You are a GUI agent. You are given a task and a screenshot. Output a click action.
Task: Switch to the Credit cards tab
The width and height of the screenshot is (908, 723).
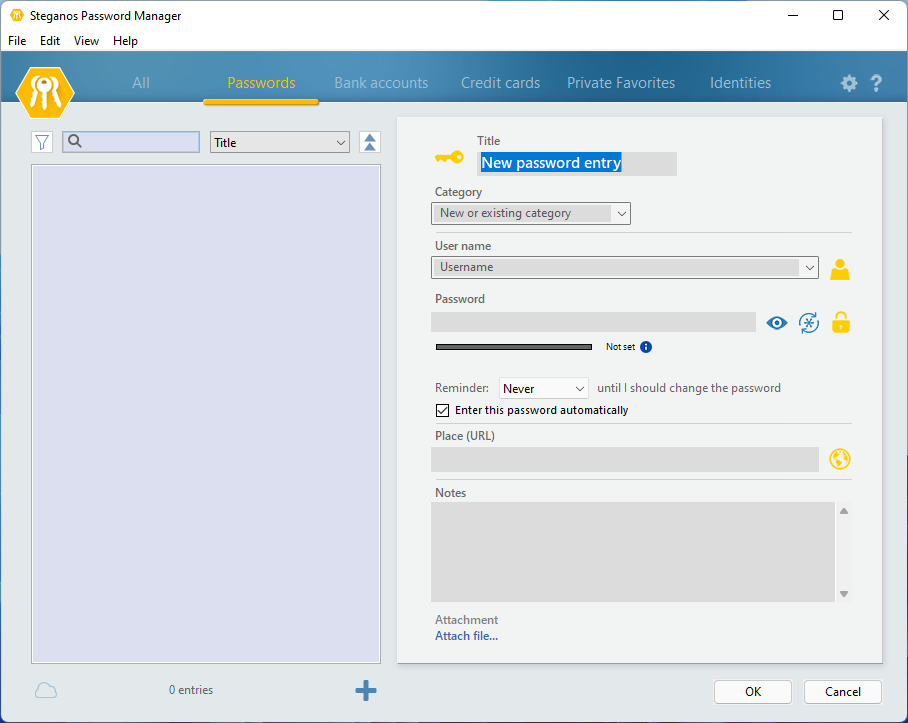500,83
